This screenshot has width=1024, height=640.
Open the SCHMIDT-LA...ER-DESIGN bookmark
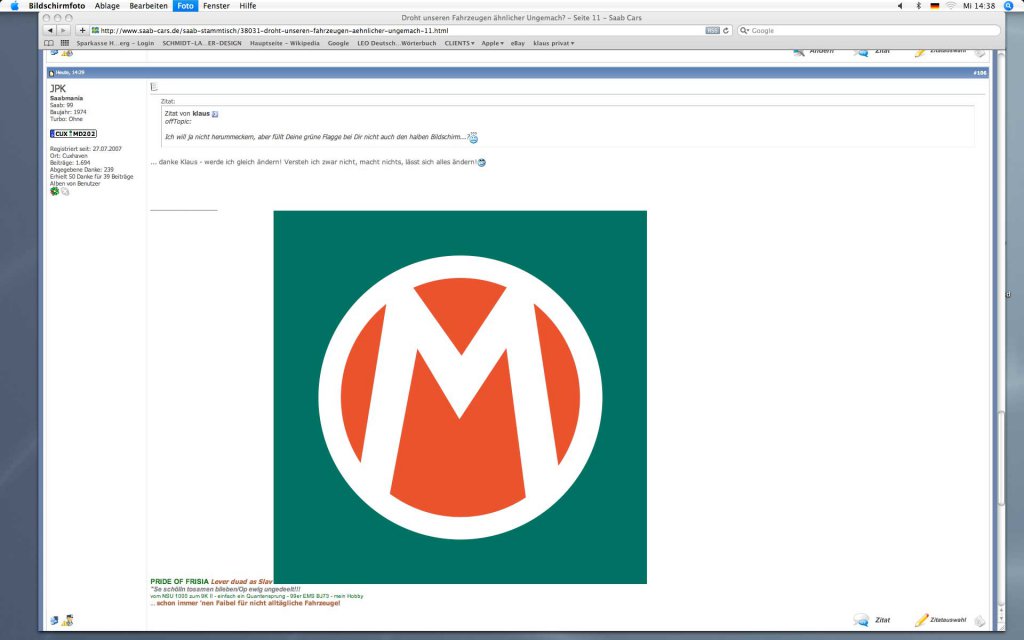click(x=202, y=43)
